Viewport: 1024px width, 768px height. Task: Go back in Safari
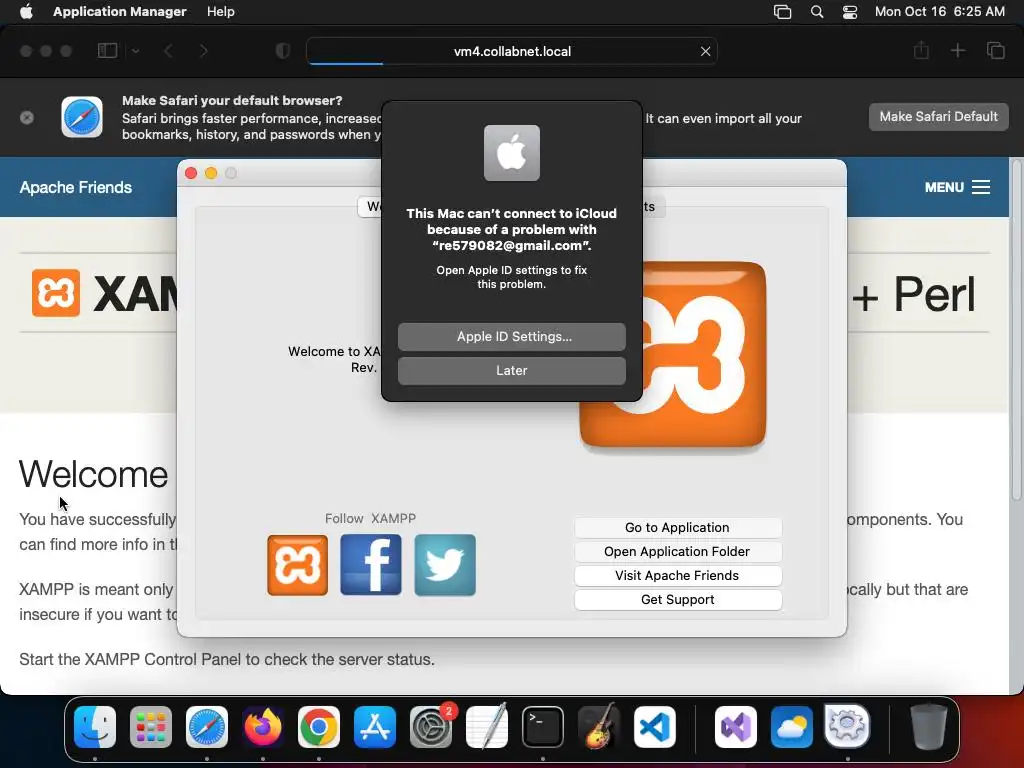click(x=168, y=51)
